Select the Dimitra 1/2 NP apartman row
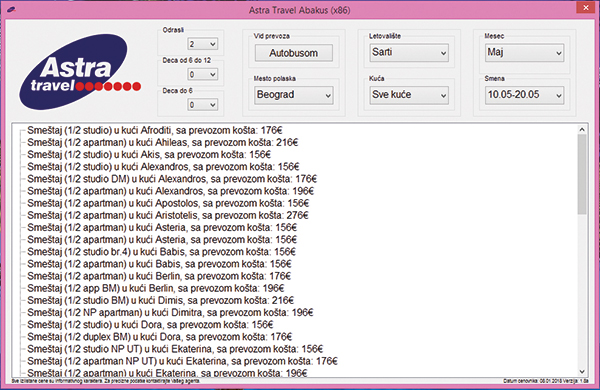 tap(170, 313)
